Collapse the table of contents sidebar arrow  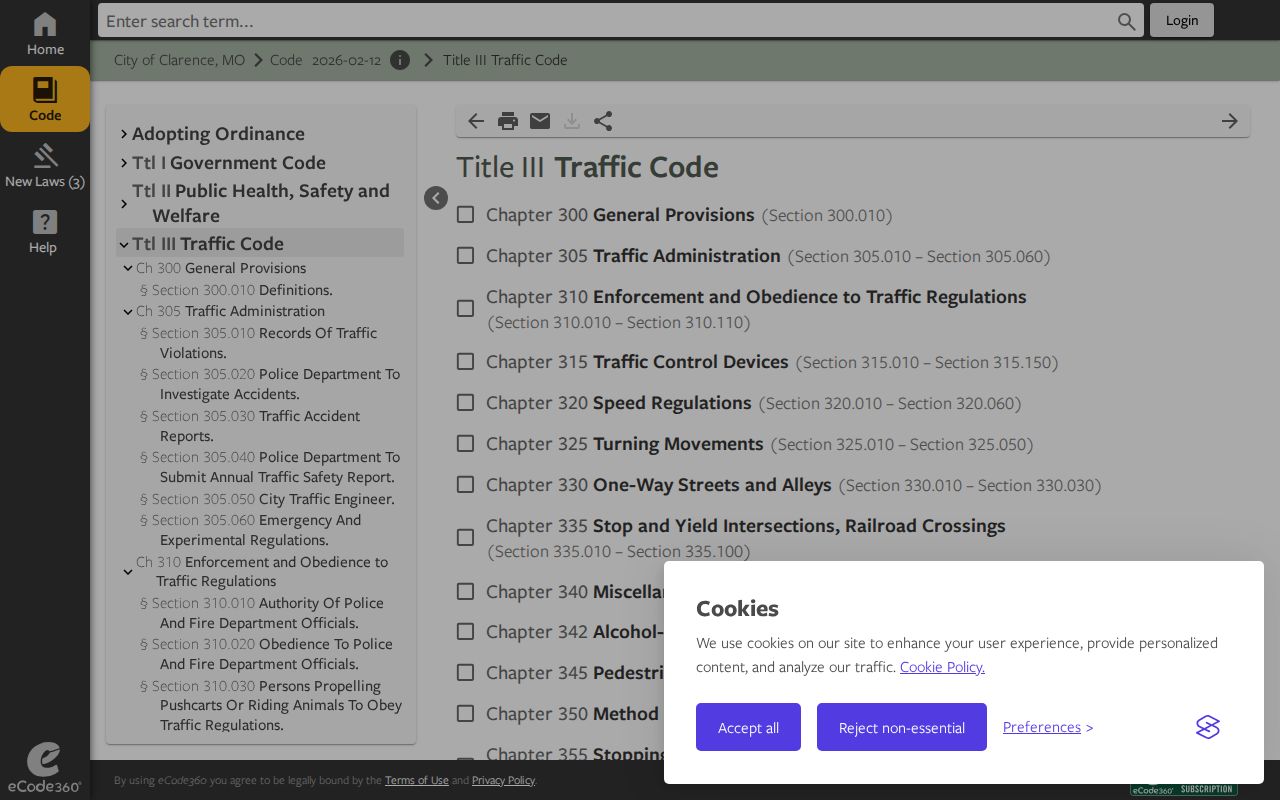(x=436, y=198)
